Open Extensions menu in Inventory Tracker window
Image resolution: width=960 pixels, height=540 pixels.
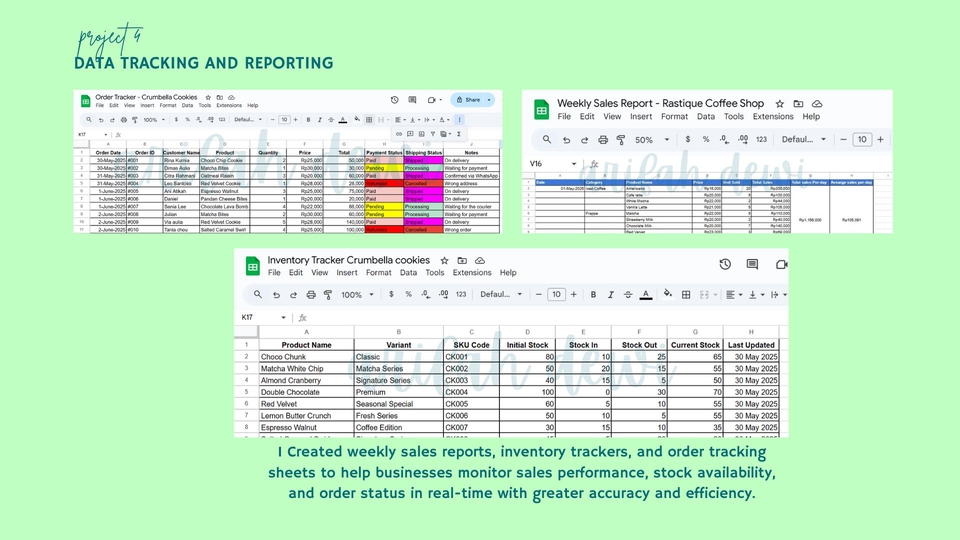pyautogui.click(x=471, y=272)
